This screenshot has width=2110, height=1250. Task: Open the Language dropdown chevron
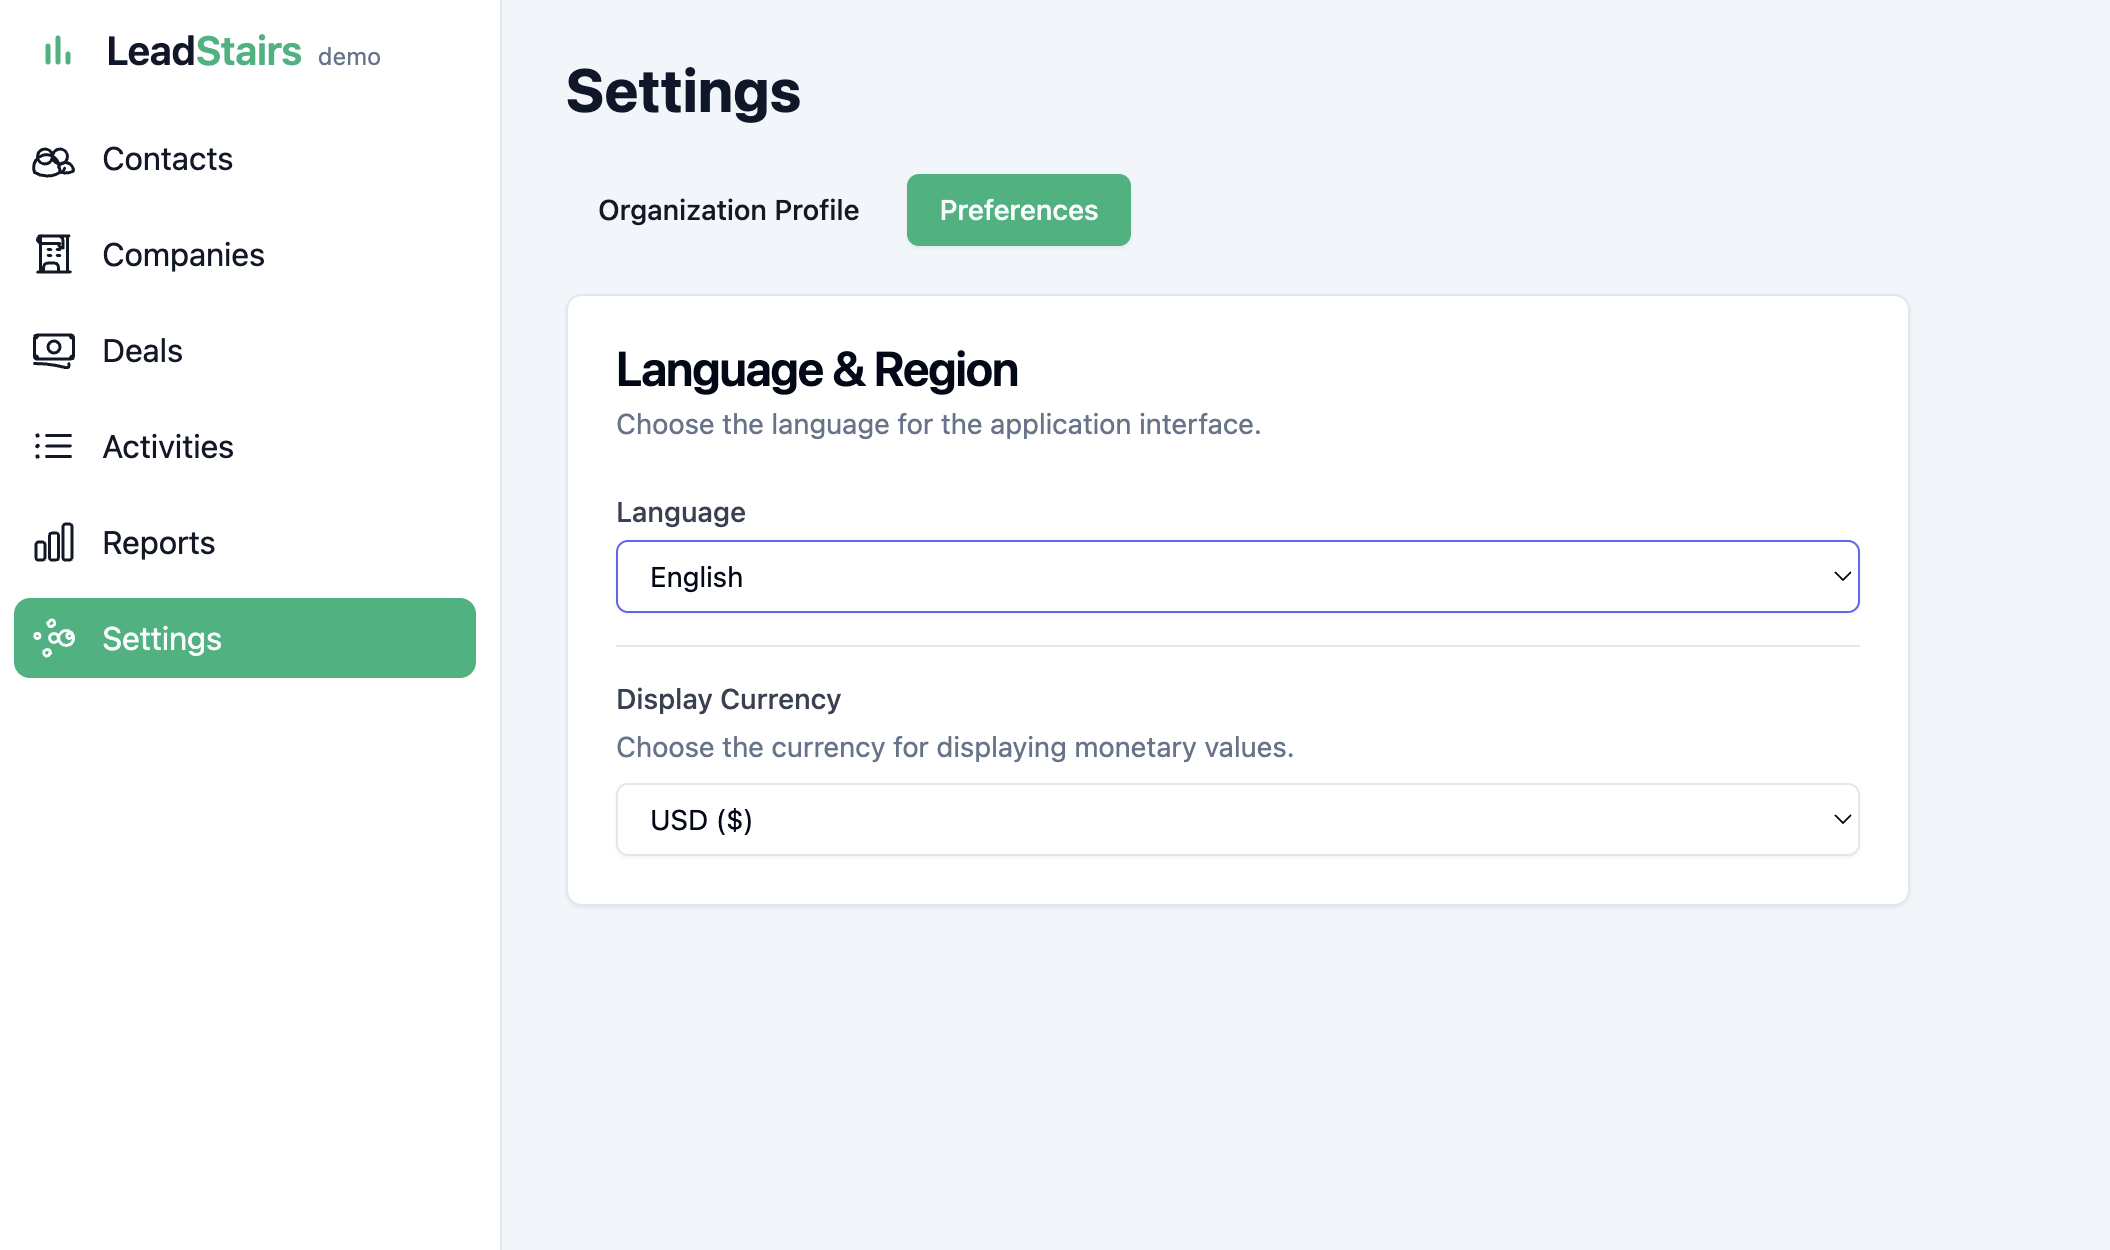(x=1841, y=576)
